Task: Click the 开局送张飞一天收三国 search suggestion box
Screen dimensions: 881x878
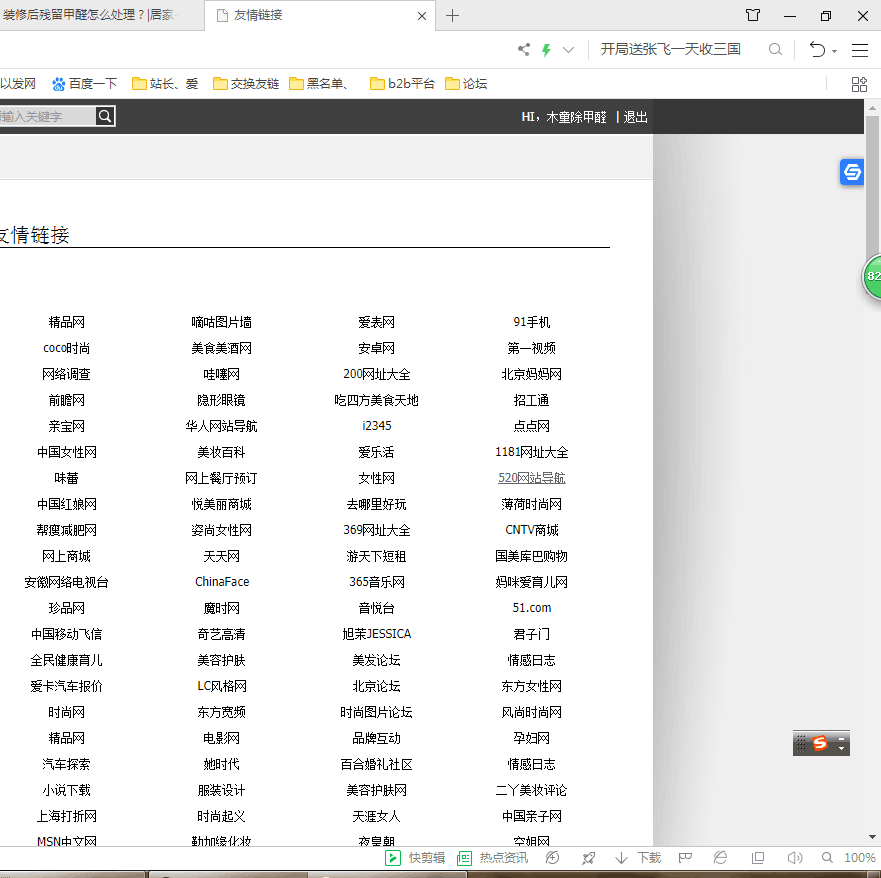Action: pyautogui.click(x=670, y=49)
